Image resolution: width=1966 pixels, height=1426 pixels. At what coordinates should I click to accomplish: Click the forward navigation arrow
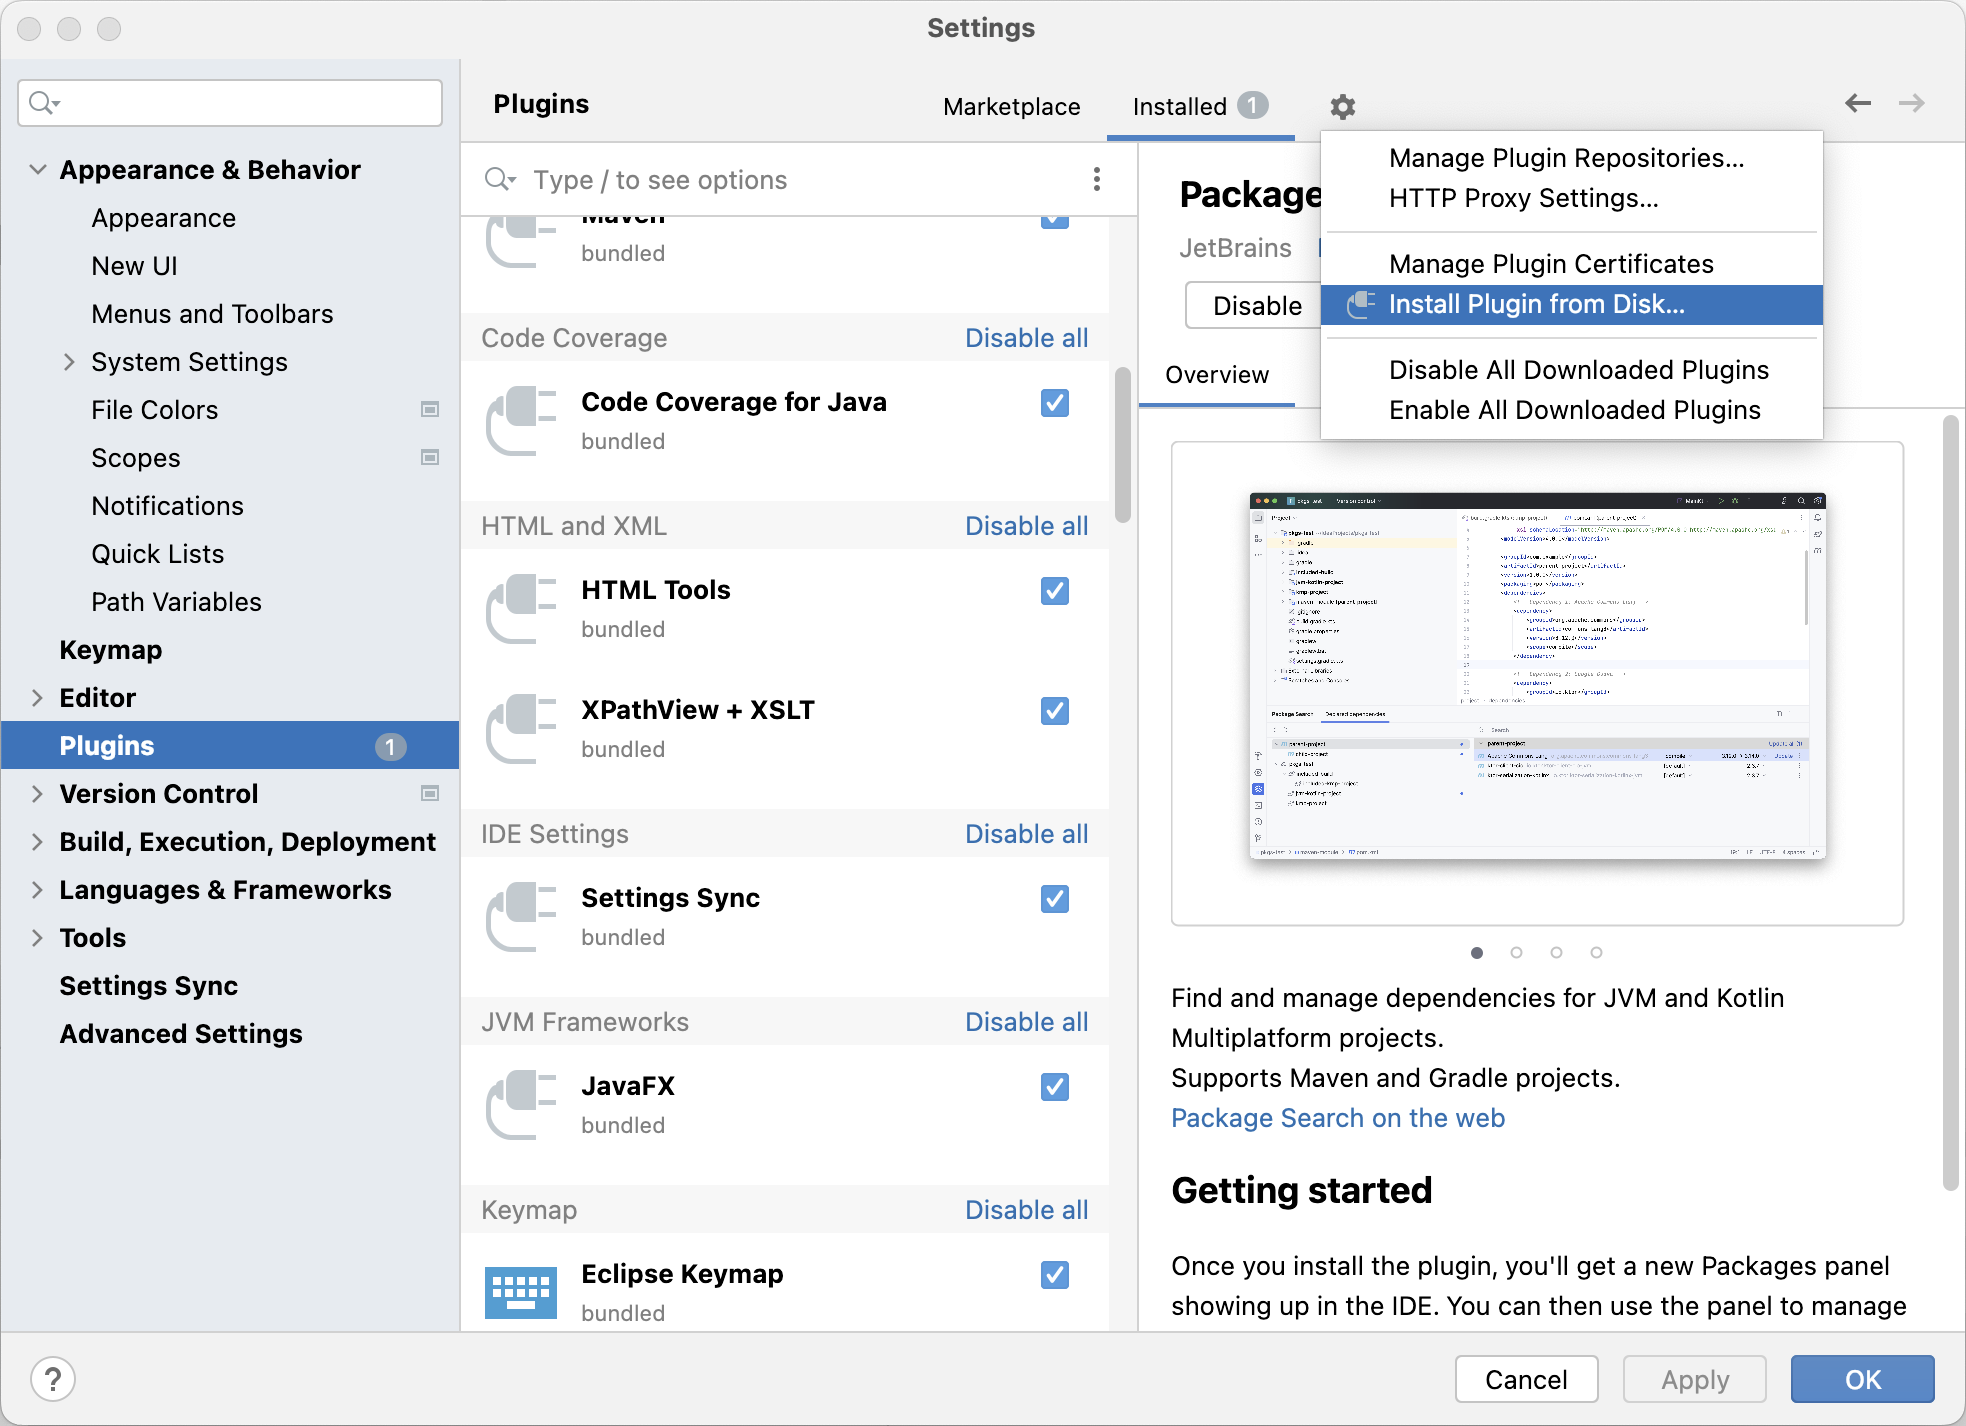click(1912, 103)
